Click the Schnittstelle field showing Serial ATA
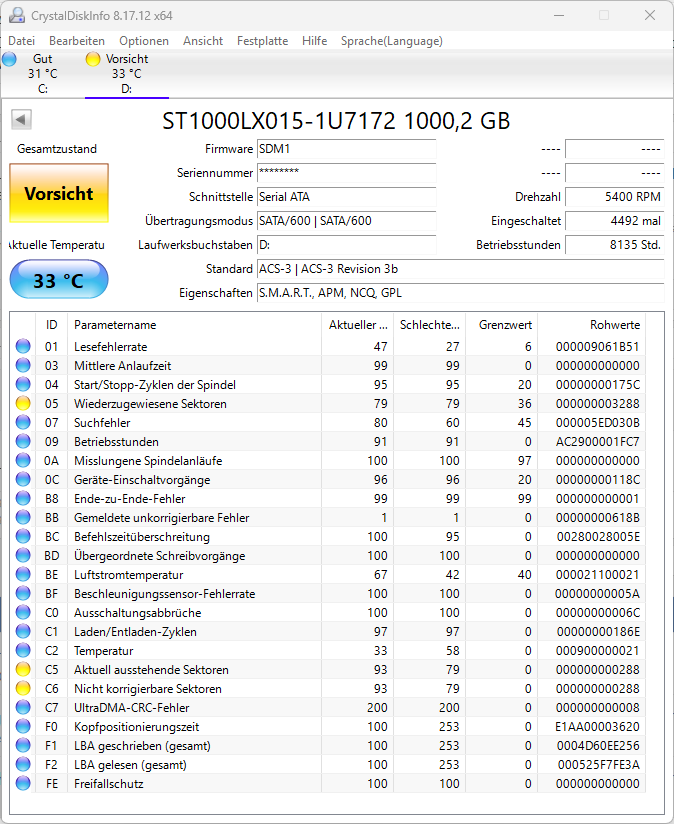Image resolution: width=674 pixels, height=824 pixels. point(347,197)
